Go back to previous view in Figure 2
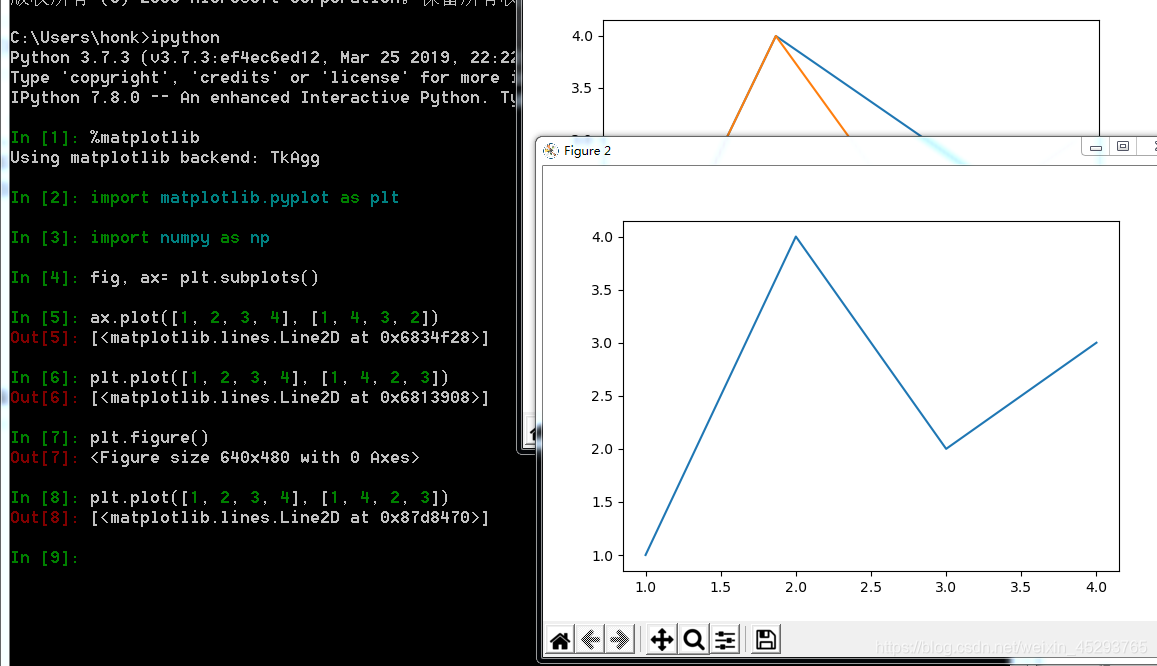 click(590, 639)
